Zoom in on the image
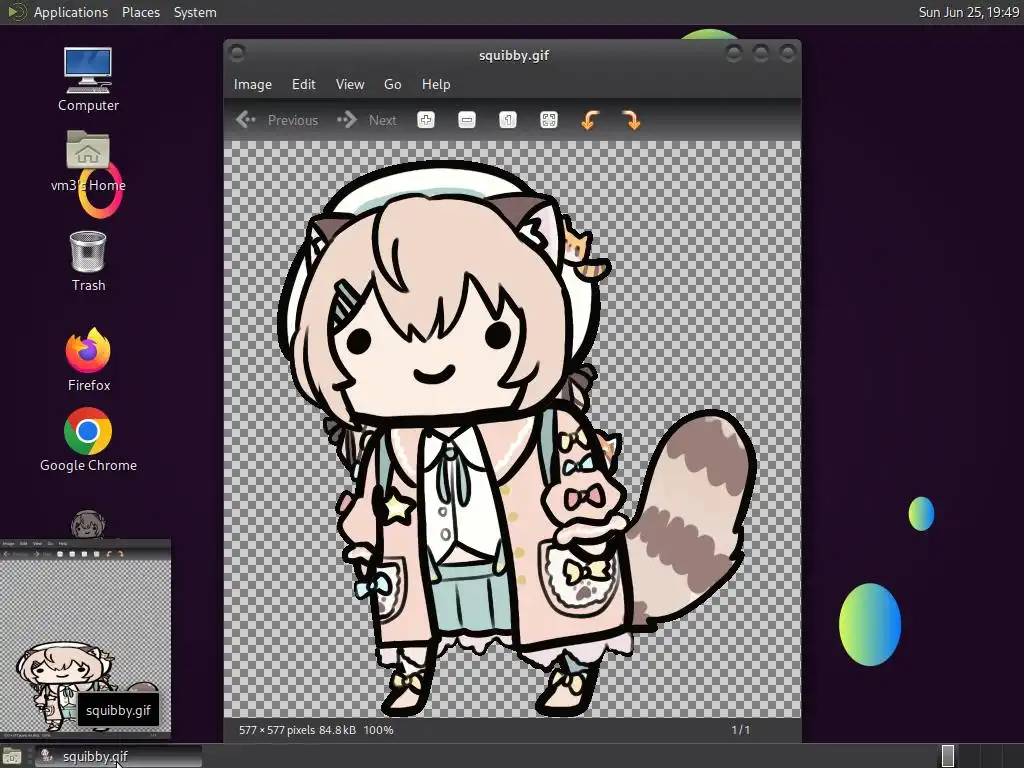Image resolution: width=1024 pixels, height=768 pixels. [426, 120]
